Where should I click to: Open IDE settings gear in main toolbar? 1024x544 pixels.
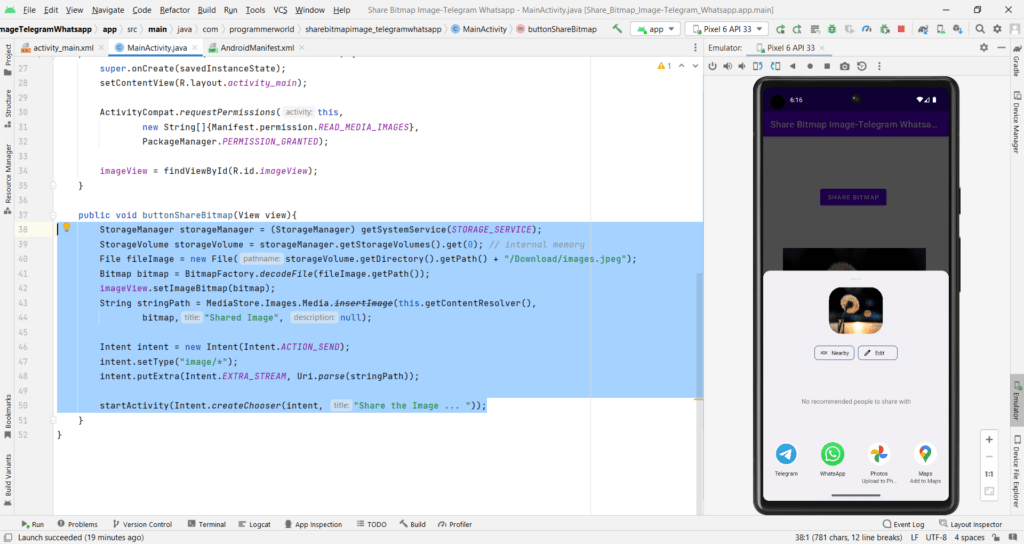(997, 29)
